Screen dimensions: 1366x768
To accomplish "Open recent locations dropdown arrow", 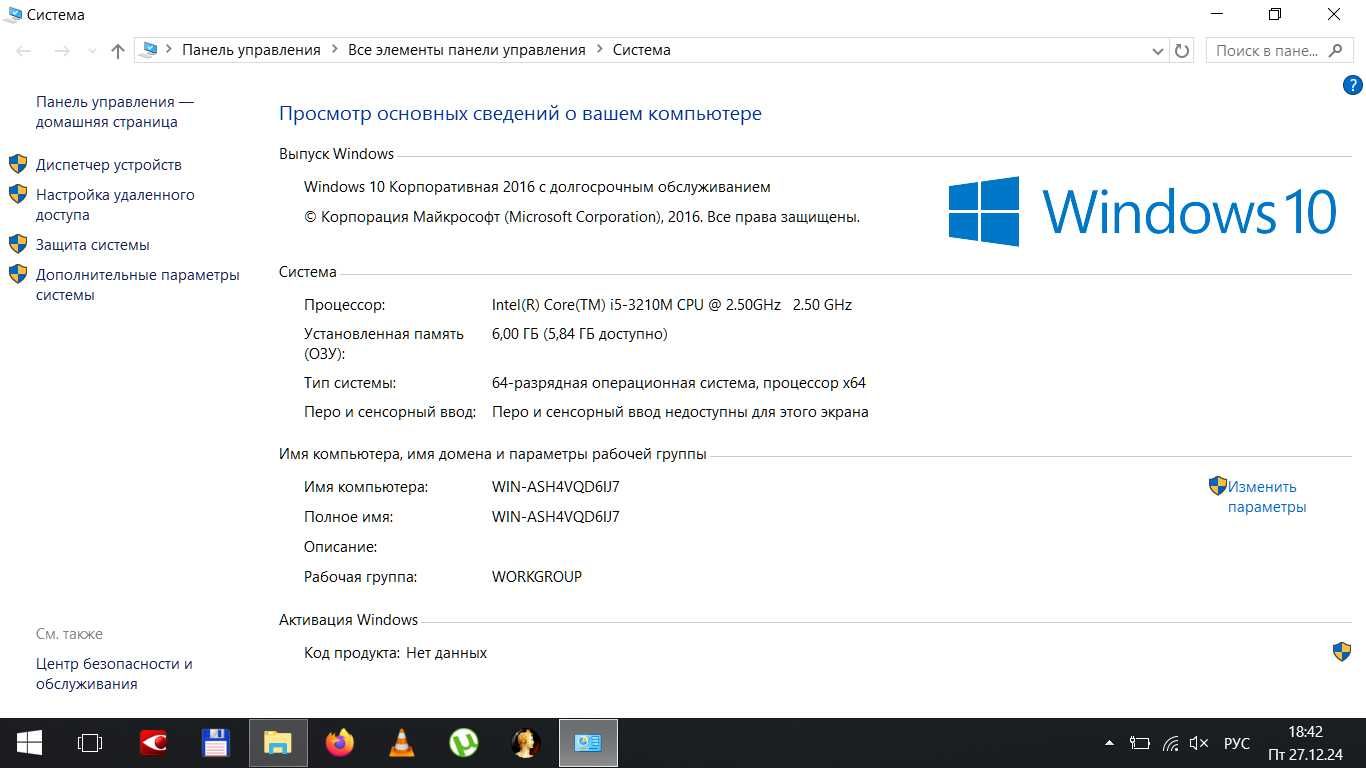I will coord(92,51).
